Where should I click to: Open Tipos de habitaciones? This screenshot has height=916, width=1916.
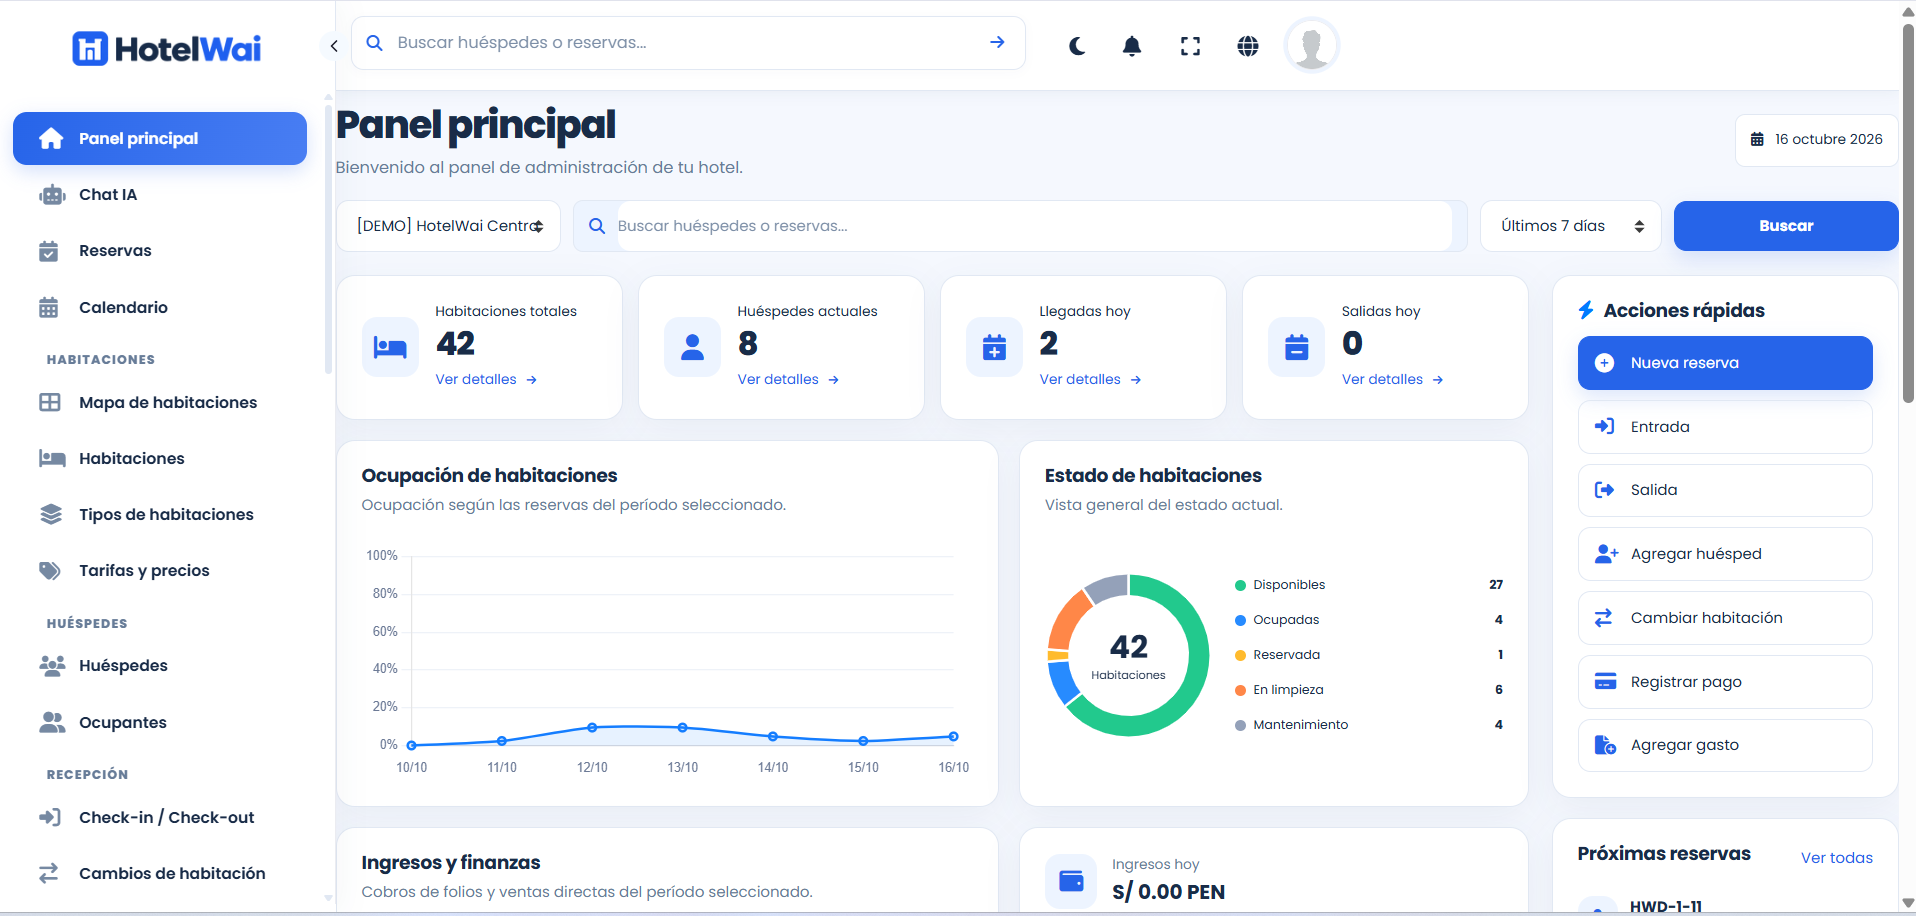click(x=160, y=514)
